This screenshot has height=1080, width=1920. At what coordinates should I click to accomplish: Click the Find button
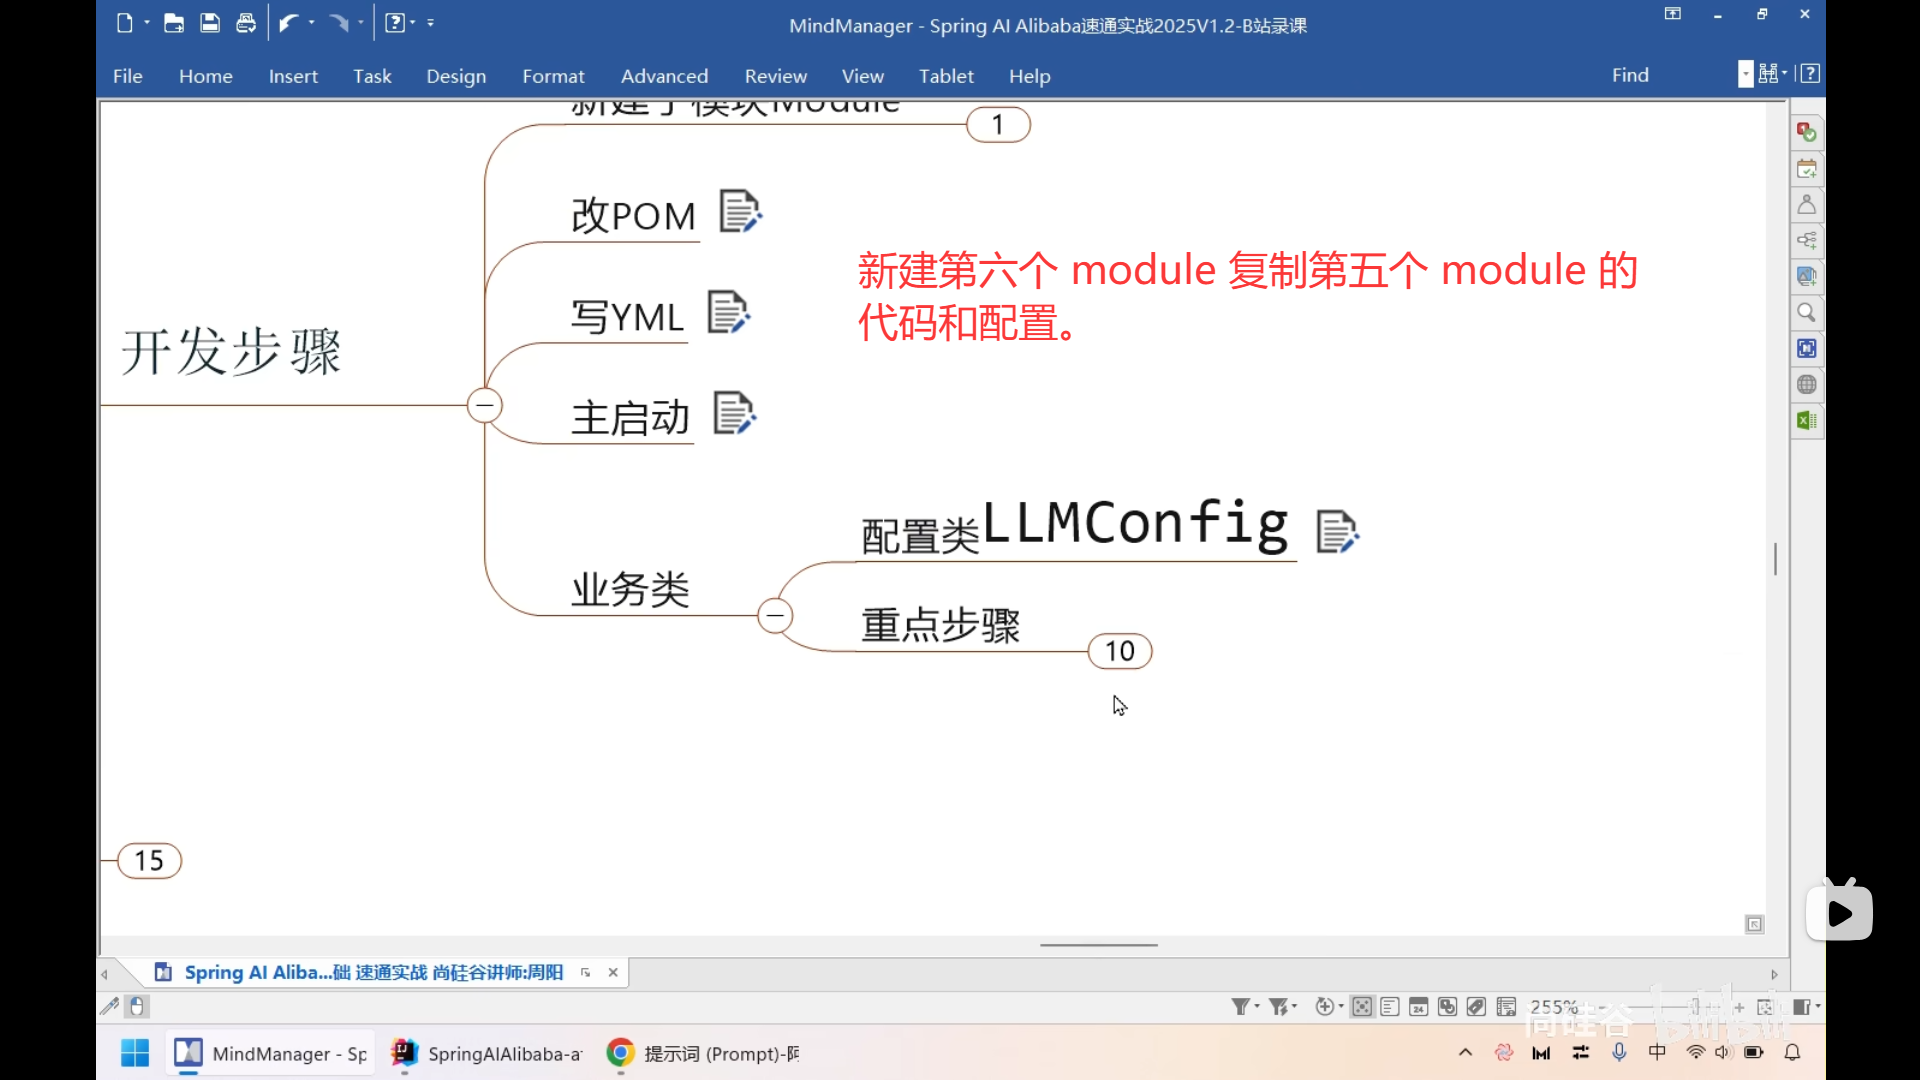coord(1630,75)
